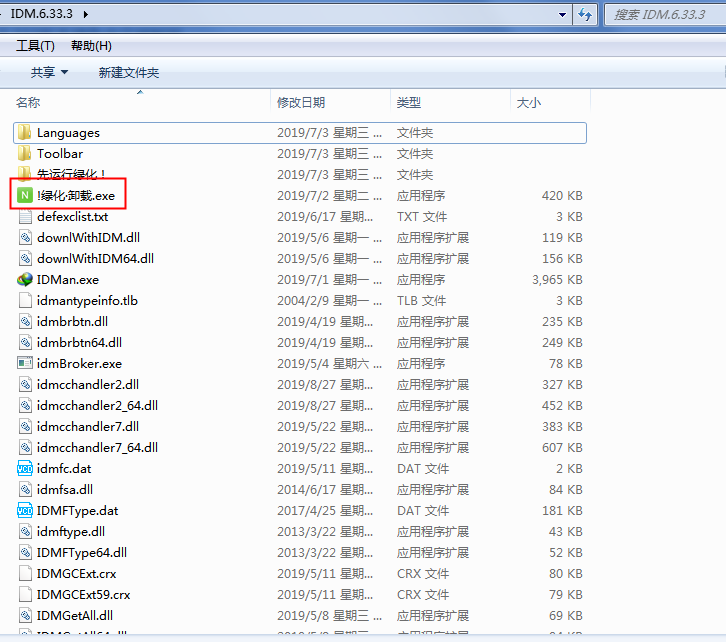
Task: Click the idmantypeinfo.tlb file name
Action: coord(87,301)
